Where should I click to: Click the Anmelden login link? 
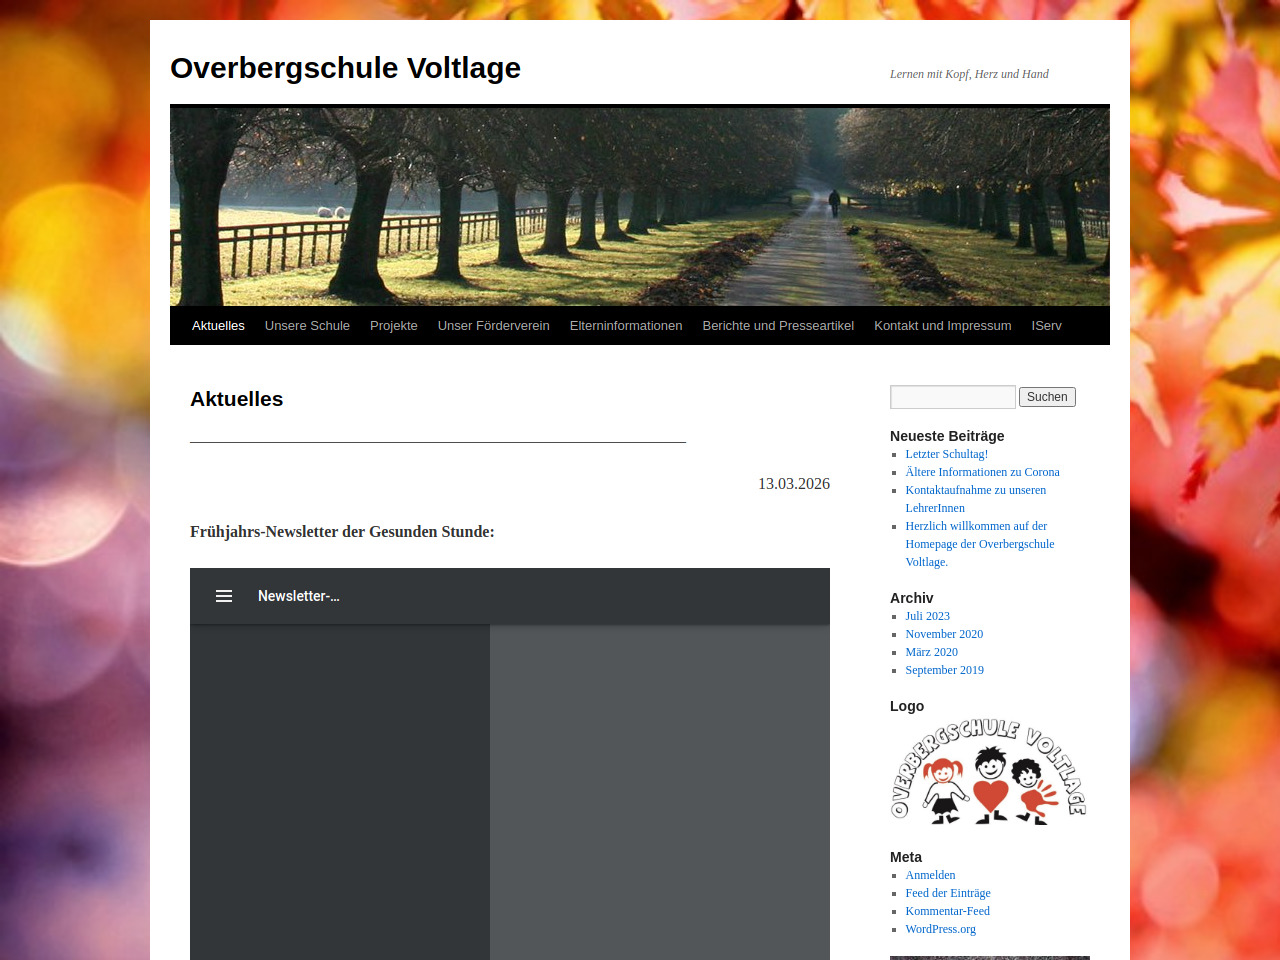[x=930, y=875]
